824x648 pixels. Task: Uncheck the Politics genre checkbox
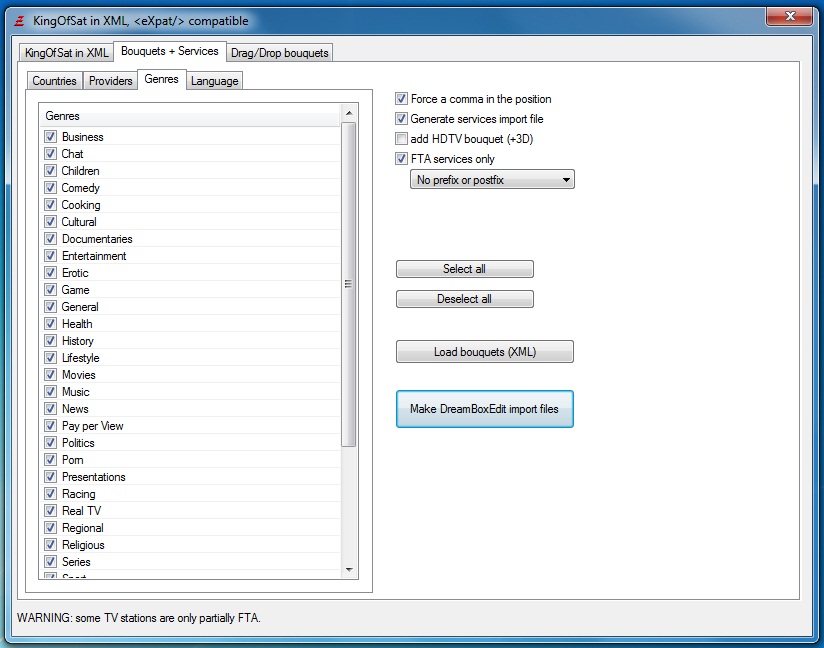coord(50,443)
